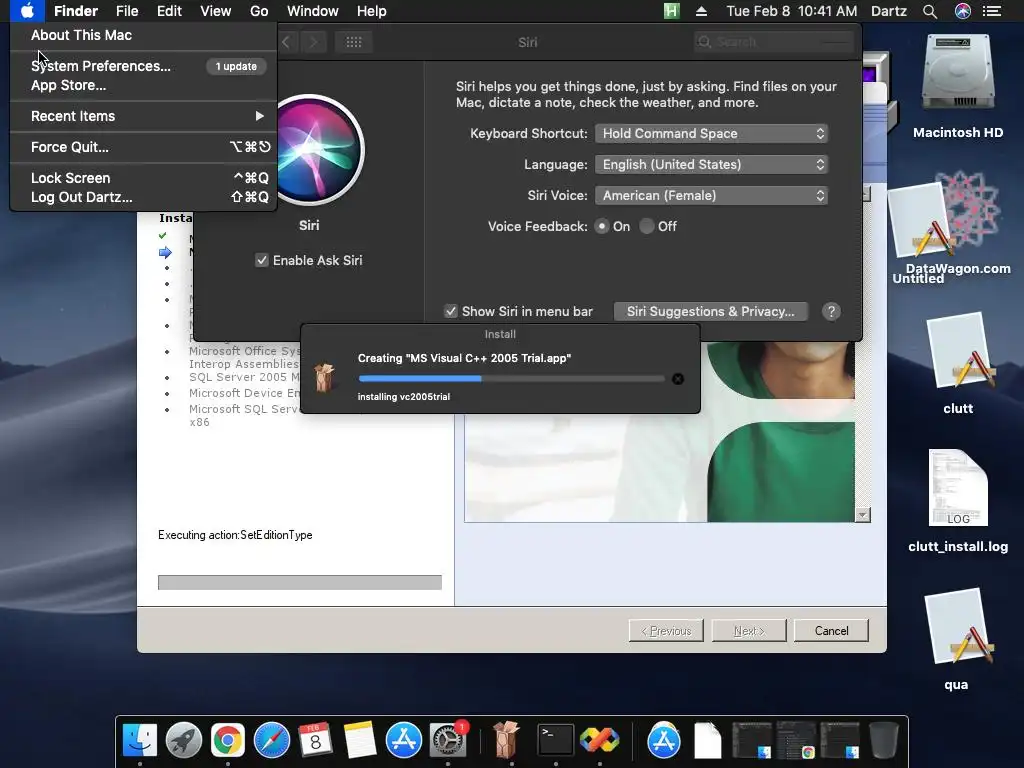
Task: Choose About This Mac
Action: (x=144, y=35)
